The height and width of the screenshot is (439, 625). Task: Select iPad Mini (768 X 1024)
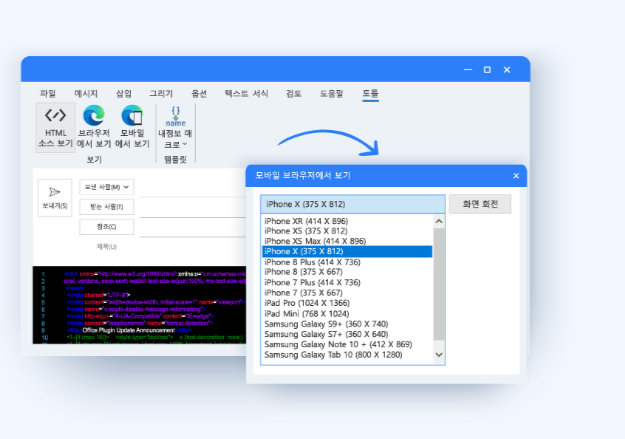(307, 313)
